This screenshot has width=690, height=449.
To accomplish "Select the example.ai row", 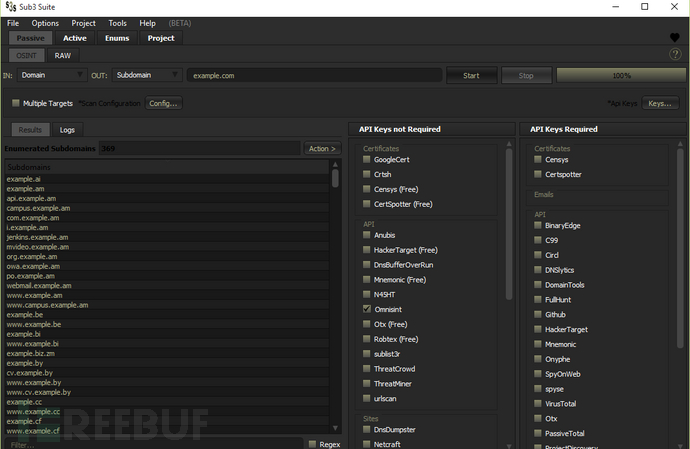I will (x=167, y=179).
